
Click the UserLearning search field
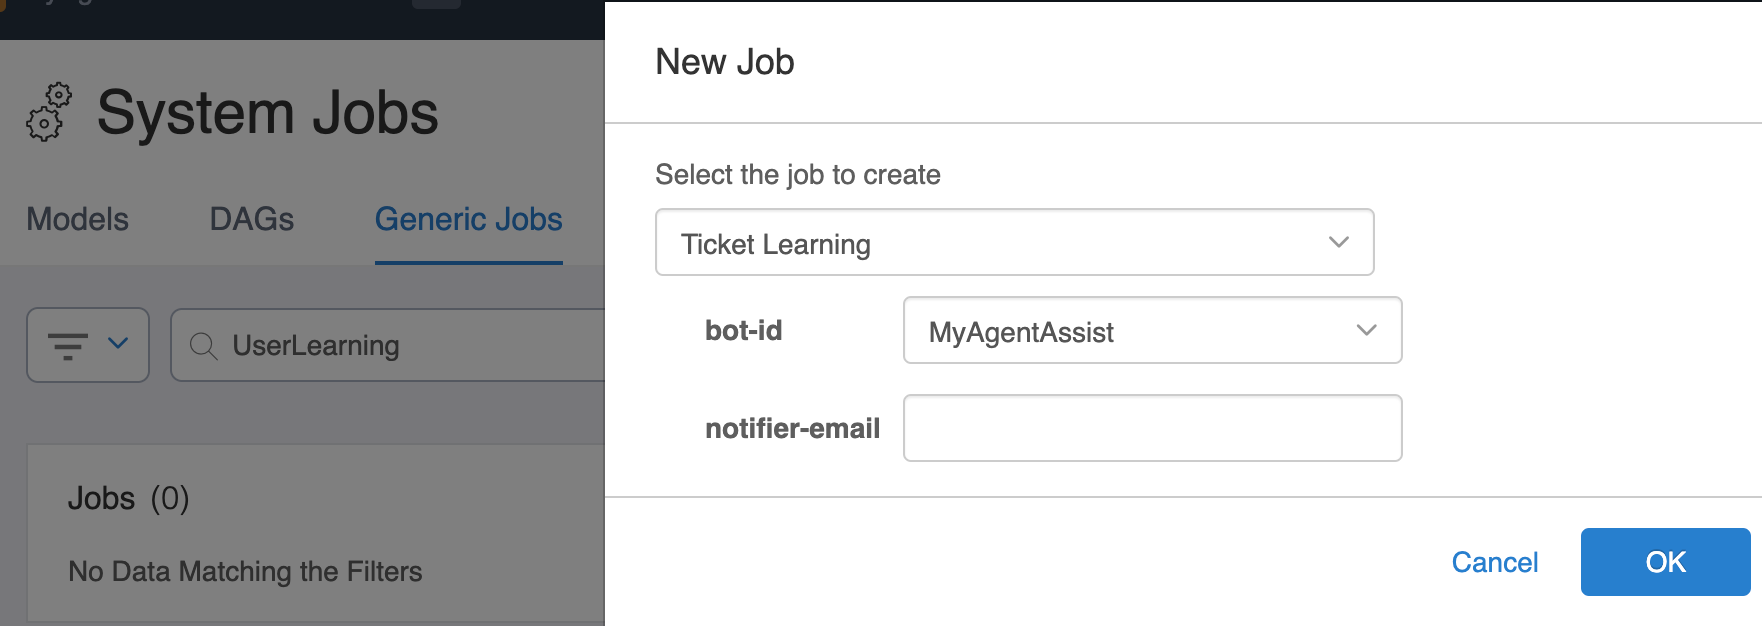[388, 345]
